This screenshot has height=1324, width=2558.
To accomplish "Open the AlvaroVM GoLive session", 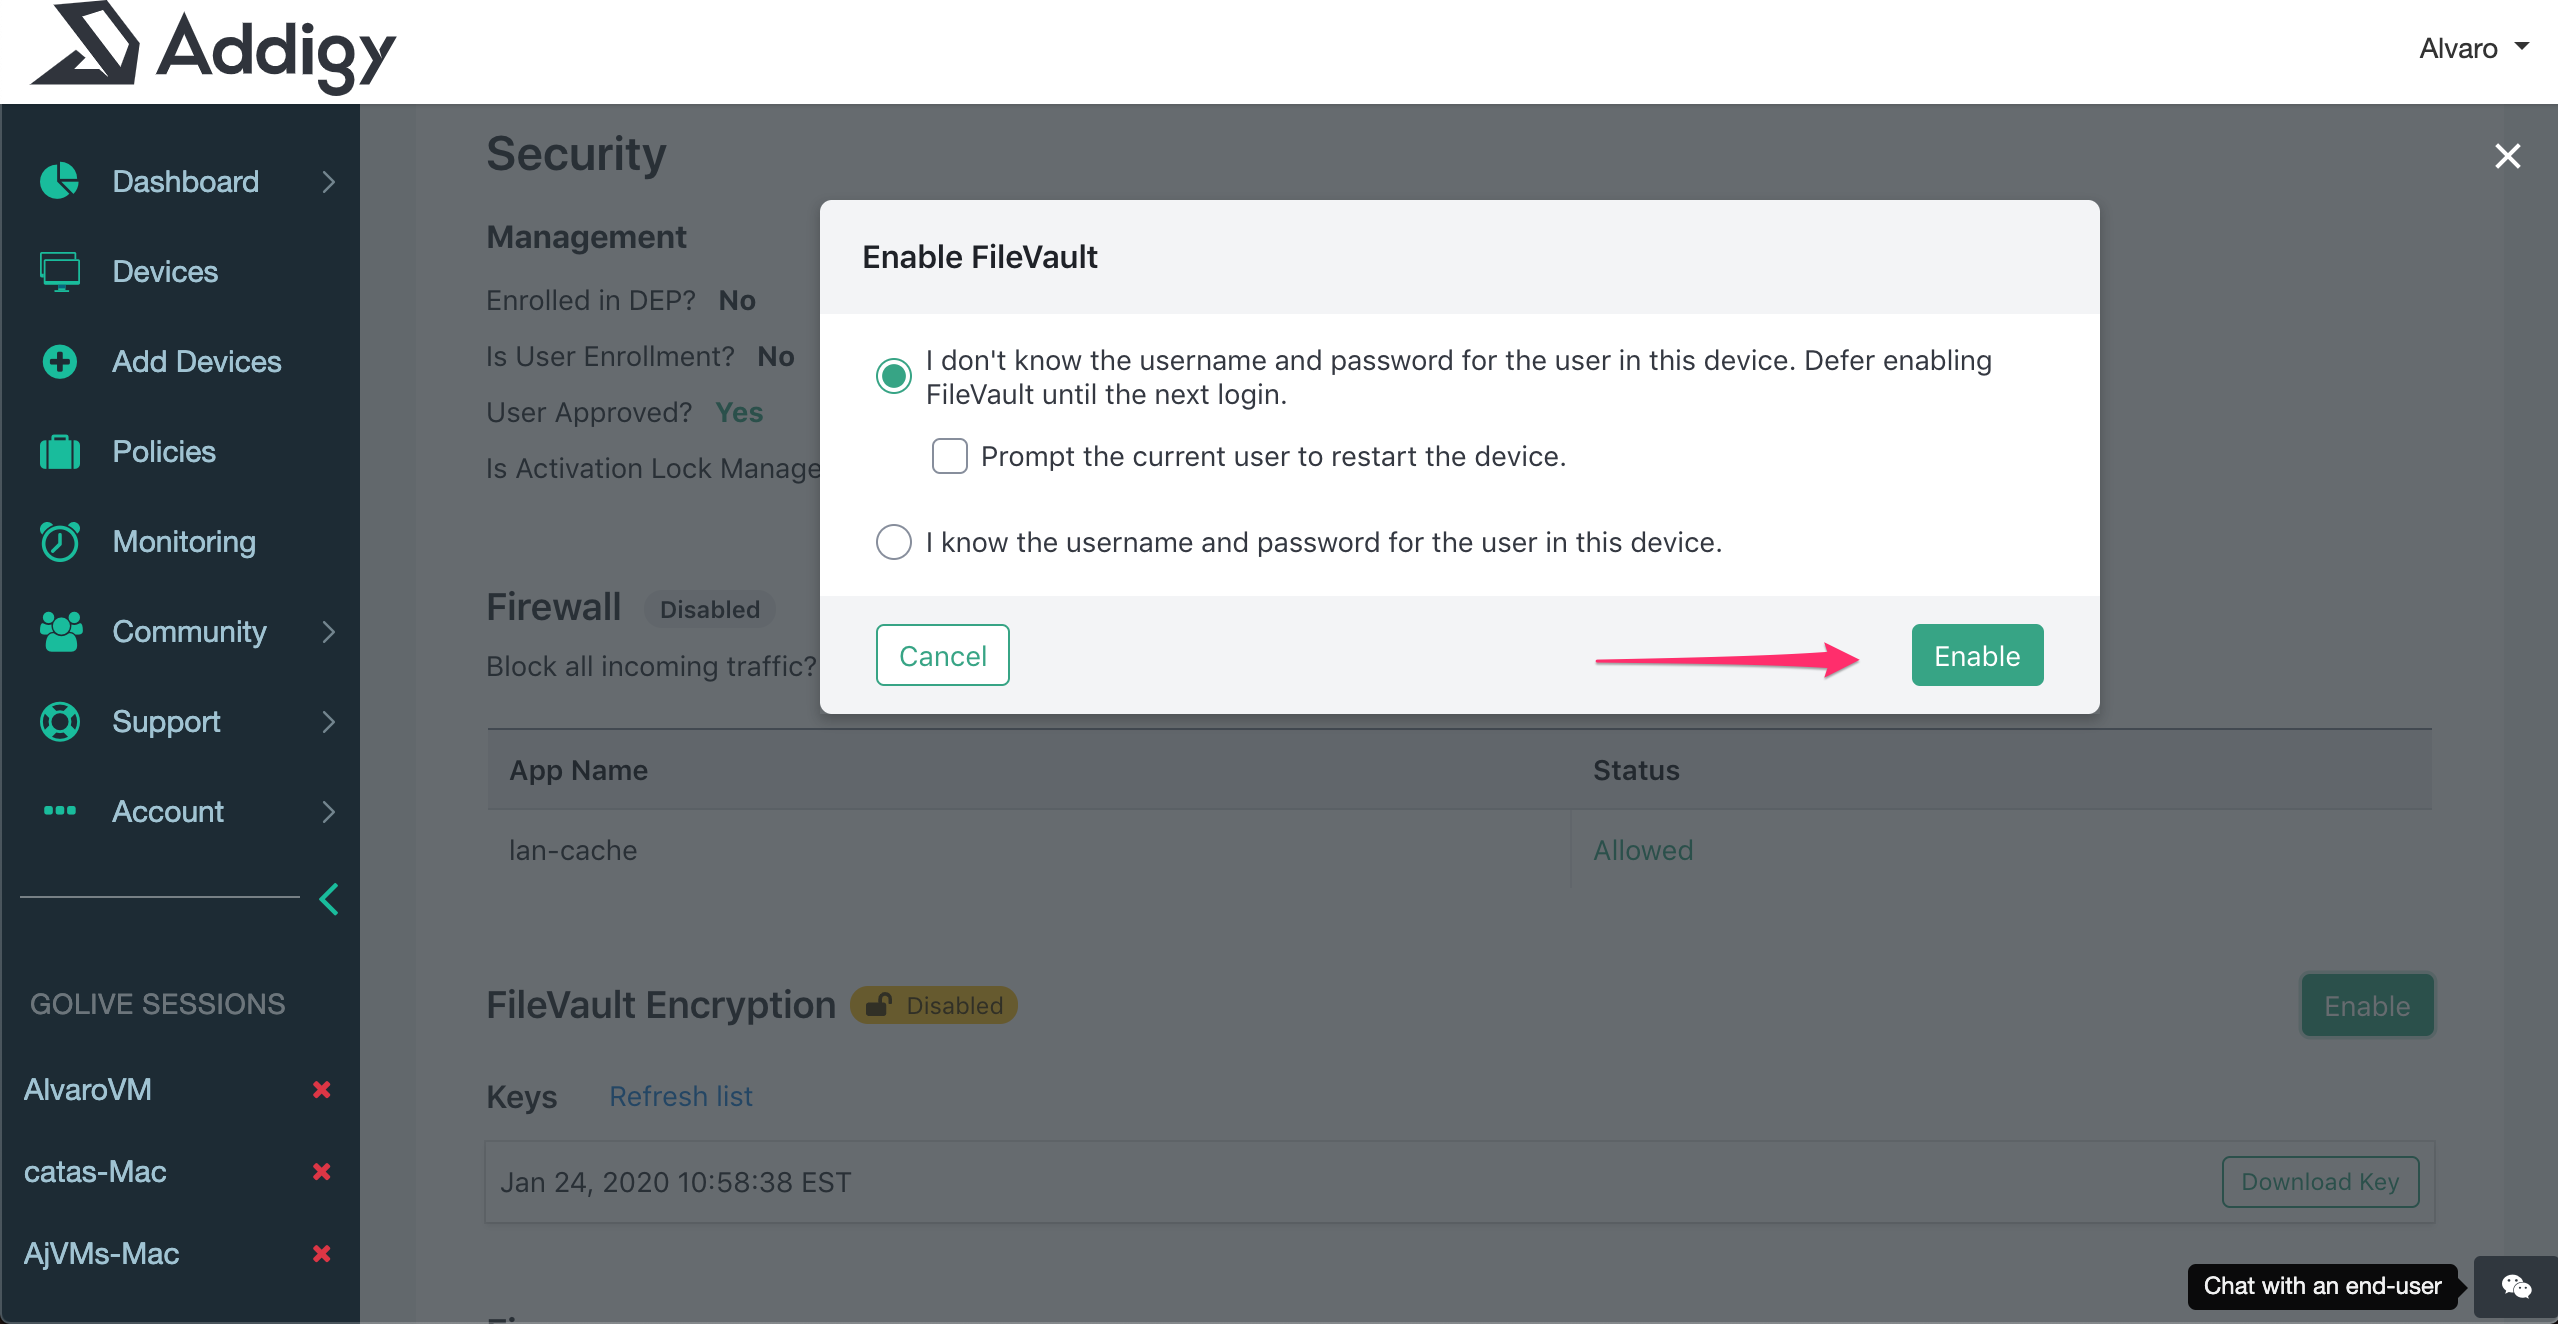I will pos(88,1089).
